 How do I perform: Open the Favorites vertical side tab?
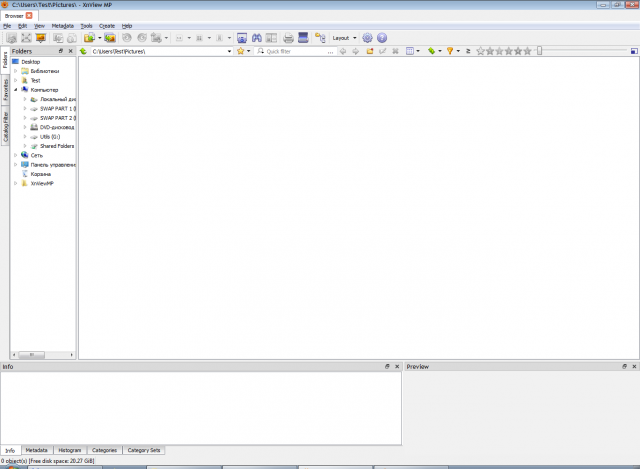[x=5, y=89]
